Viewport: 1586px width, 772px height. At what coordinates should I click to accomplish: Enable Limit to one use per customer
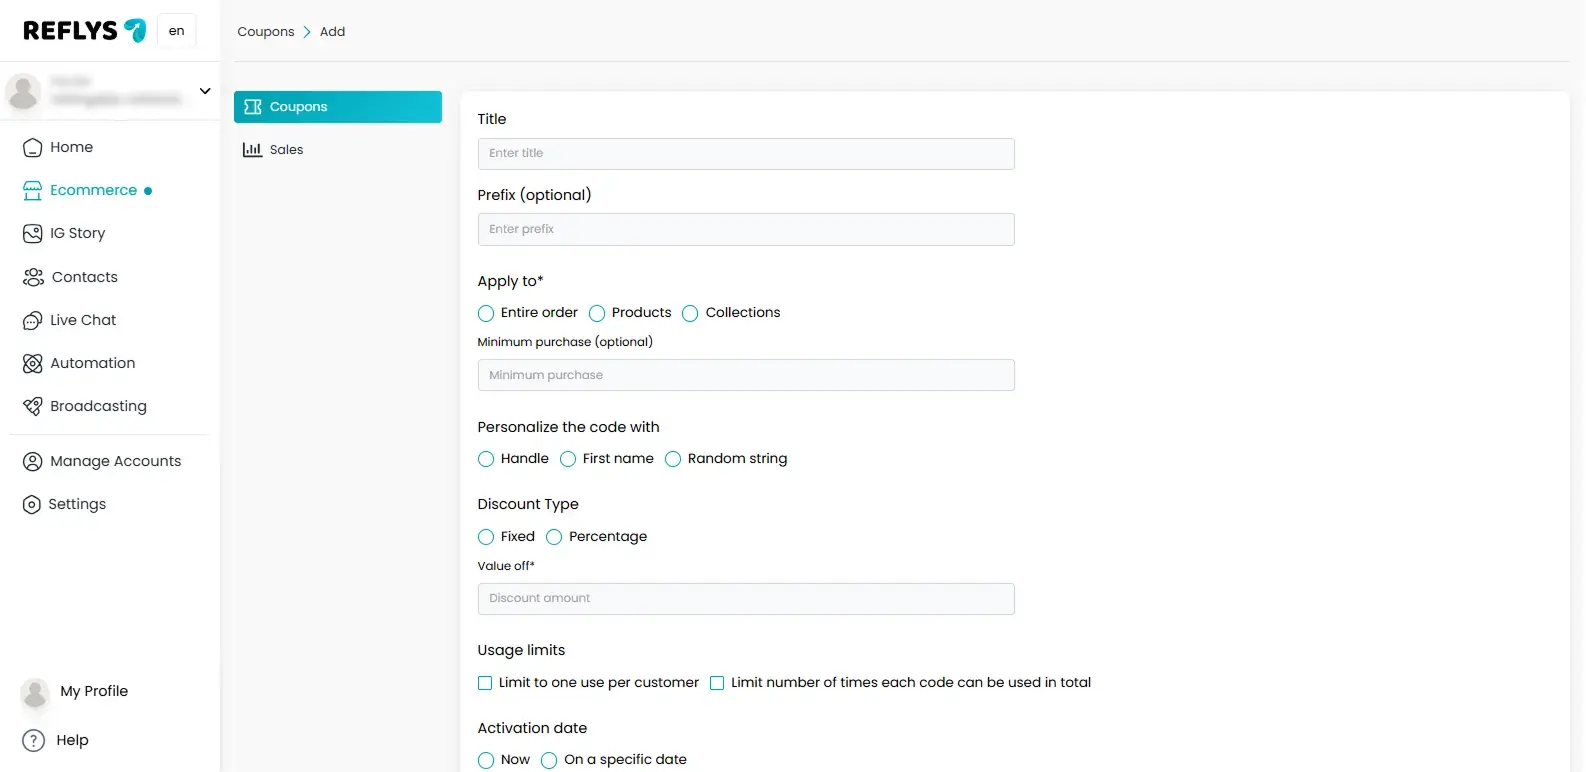(485, 683)
